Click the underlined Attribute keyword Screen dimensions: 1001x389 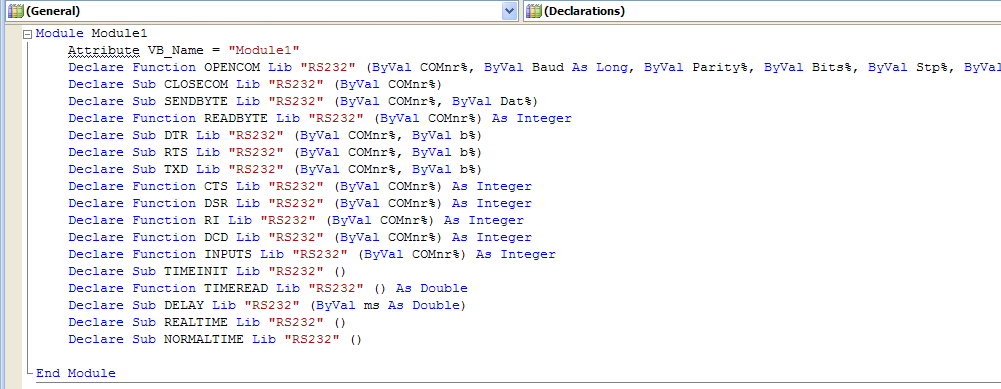104,50
